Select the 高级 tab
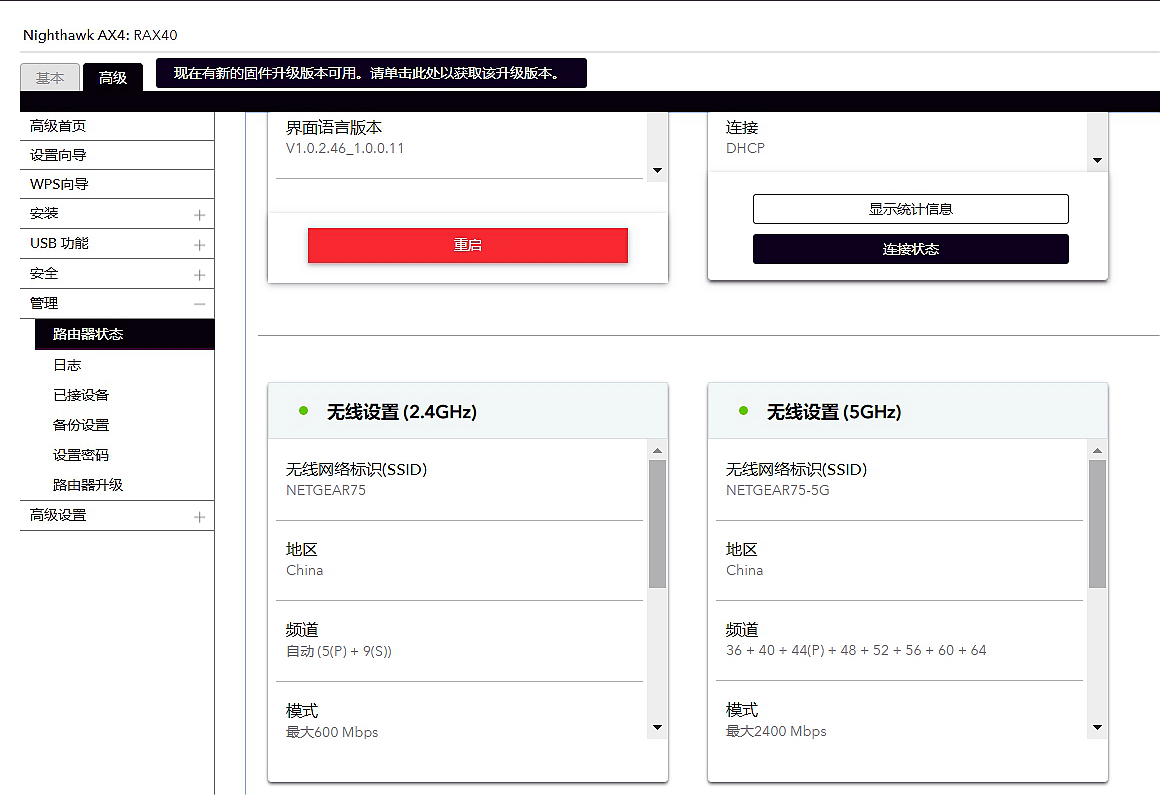Screen dimensions: 1160x795 coord(113,76)
